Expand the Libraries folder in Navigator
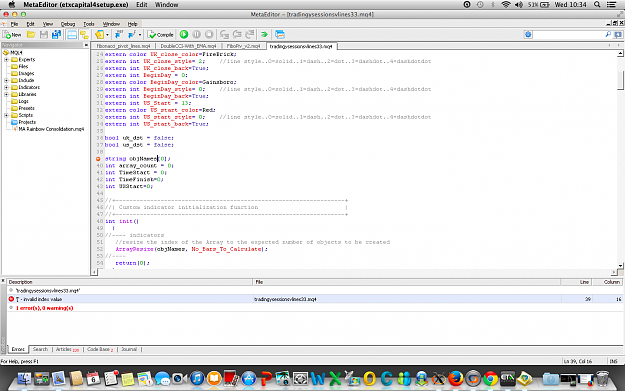Viewport: 625px width, 391px height. (x=6, y=94)
